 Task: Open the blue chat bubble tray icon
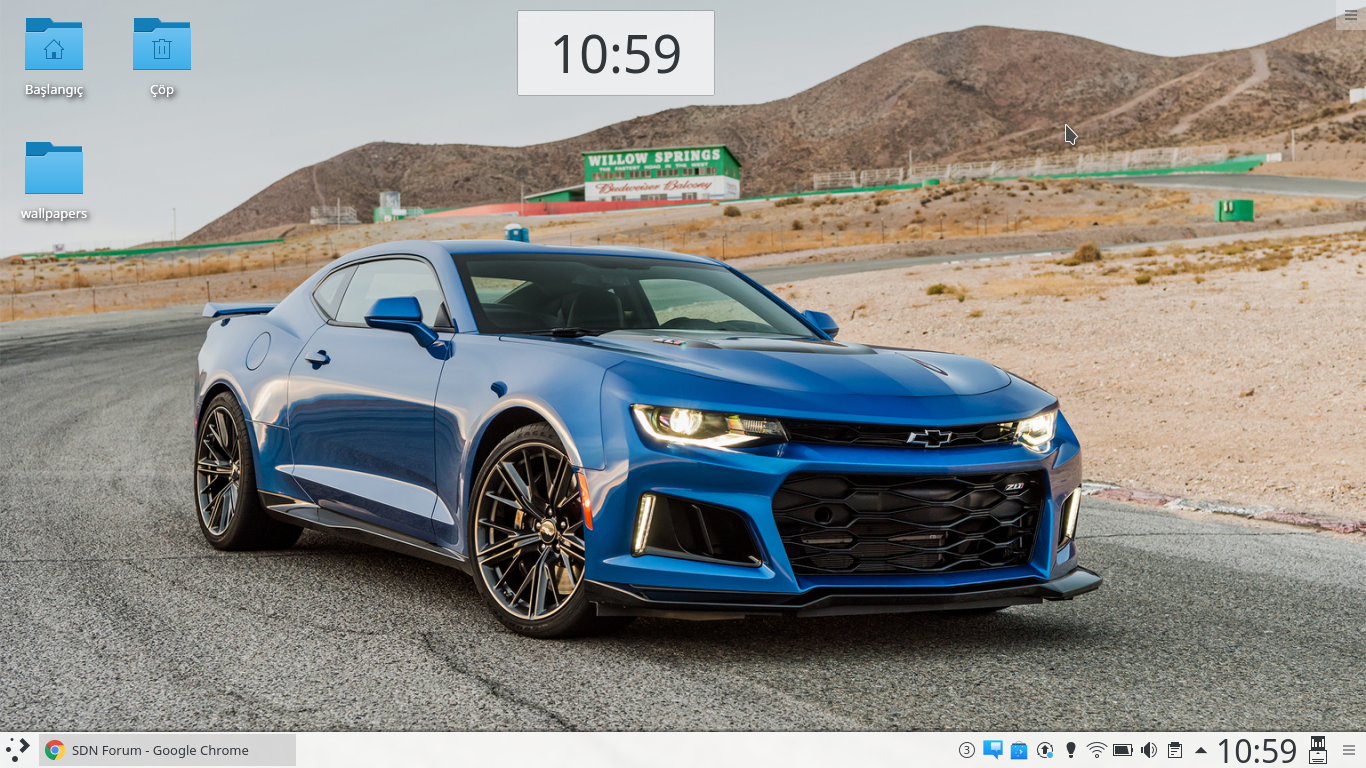pos(993,750)
